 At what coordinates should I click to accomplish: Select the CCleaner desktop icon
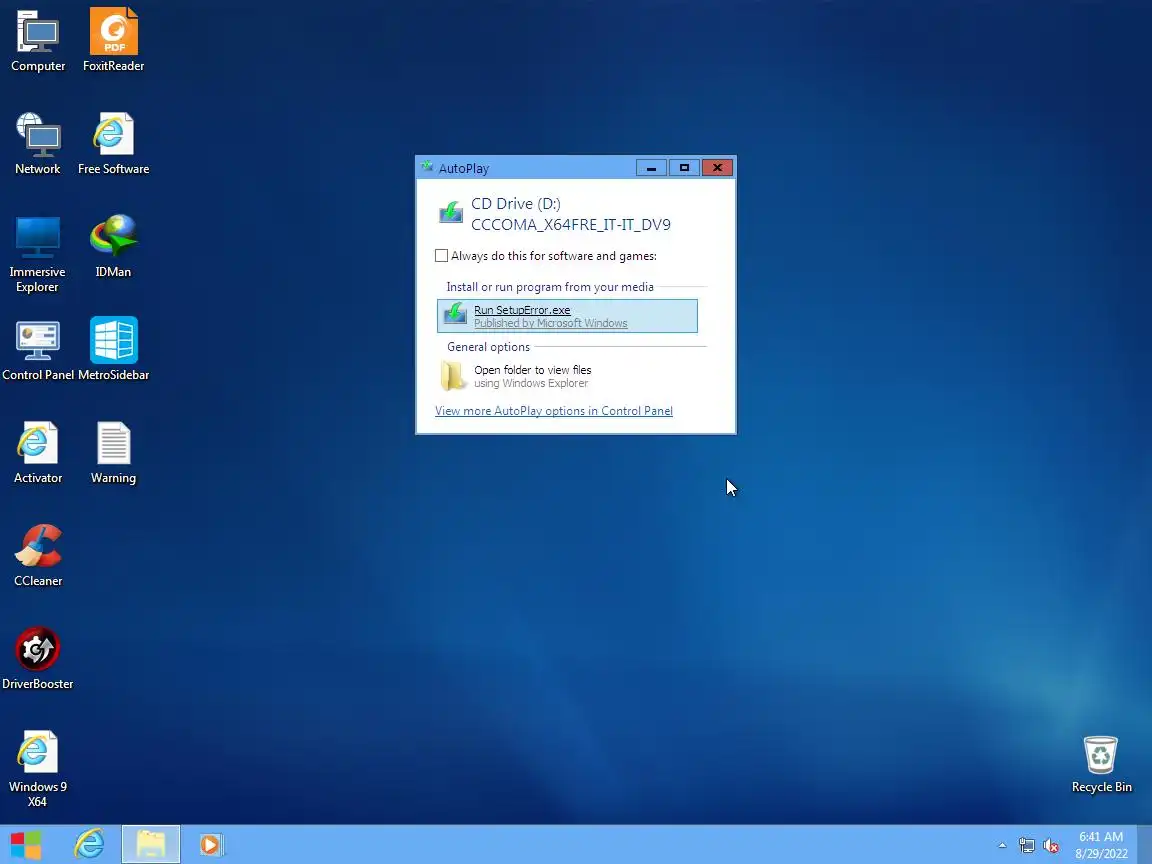[x=38, y=555]
